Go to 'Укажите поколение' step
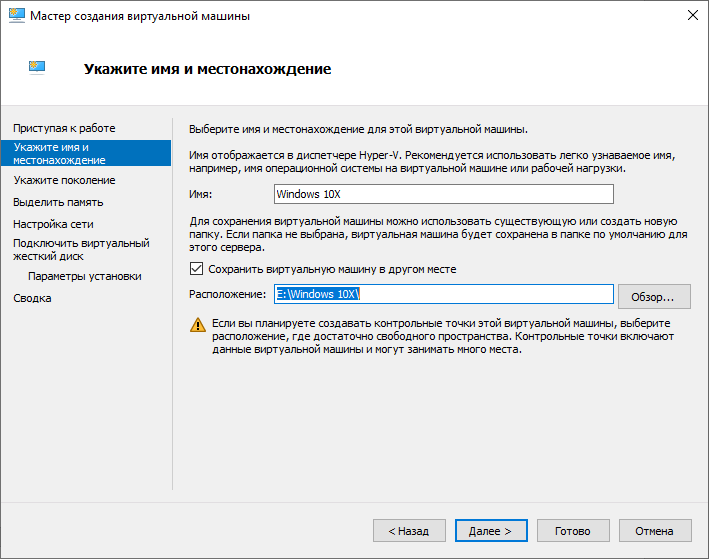Viewport: 709px width, 559px height. tap(64, 180)
